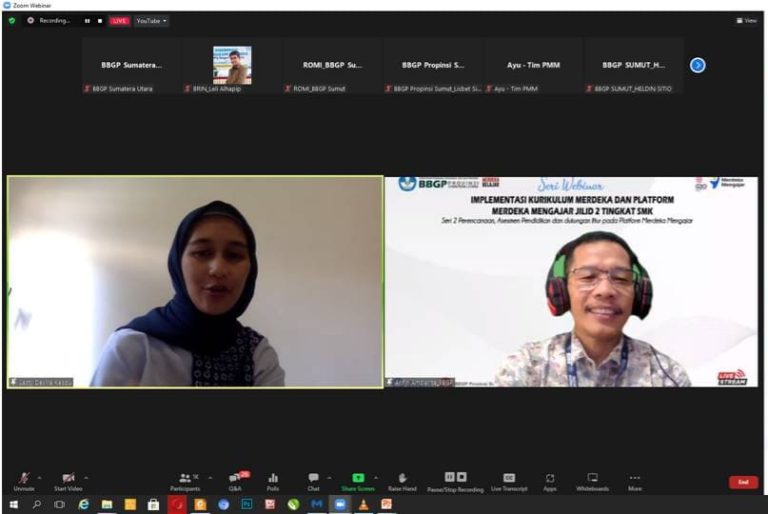The width and height of the screenshot is (768, 514).
Task: Open the Participants panel
Action: [185, 482]
